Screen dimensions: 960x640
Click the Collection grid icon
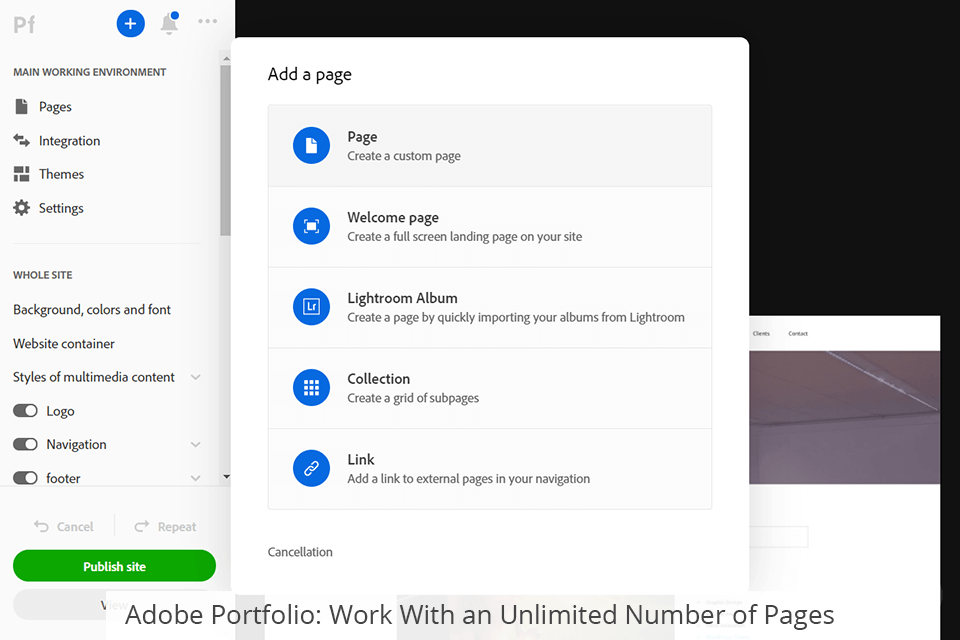[x=311, y=388]
